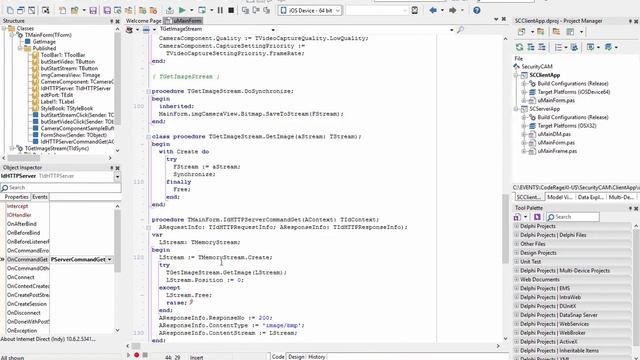
Task: Collapse the Classes node in Structure tree
Action: click(4, 28)
